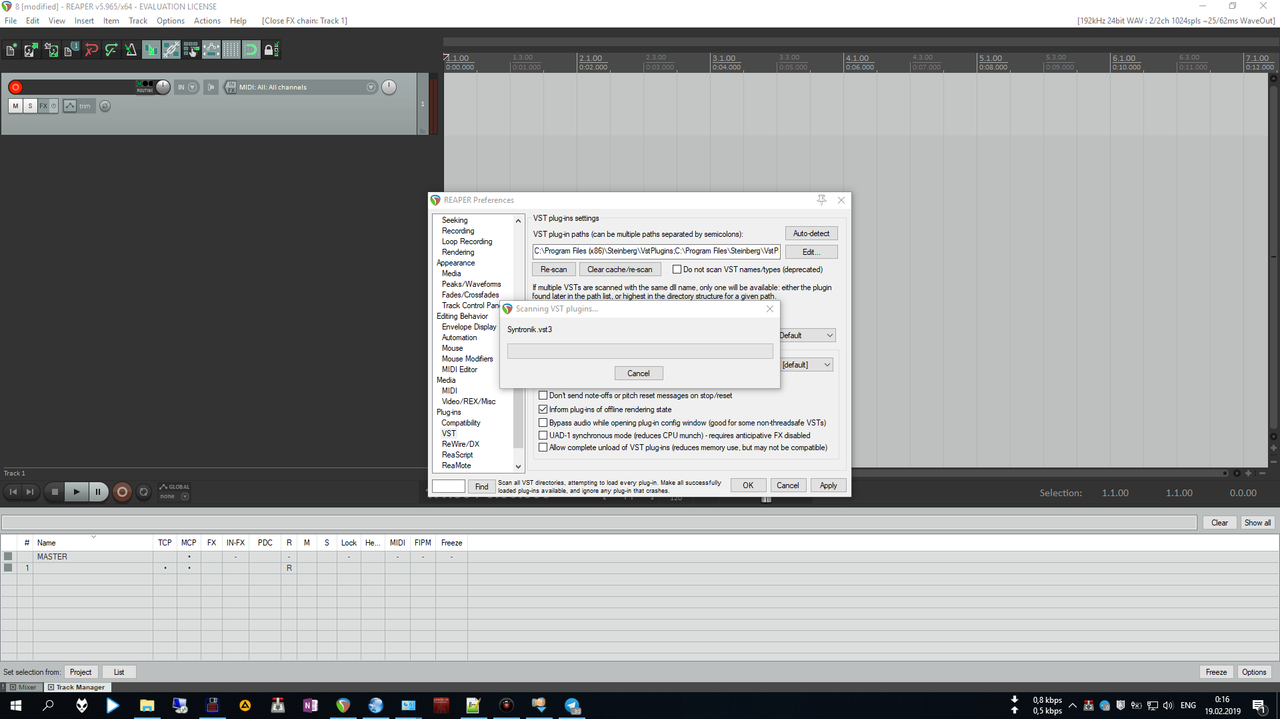Open the Insert menu
The width and height of the screenshot is (1280, 719).
coord(84,20)
